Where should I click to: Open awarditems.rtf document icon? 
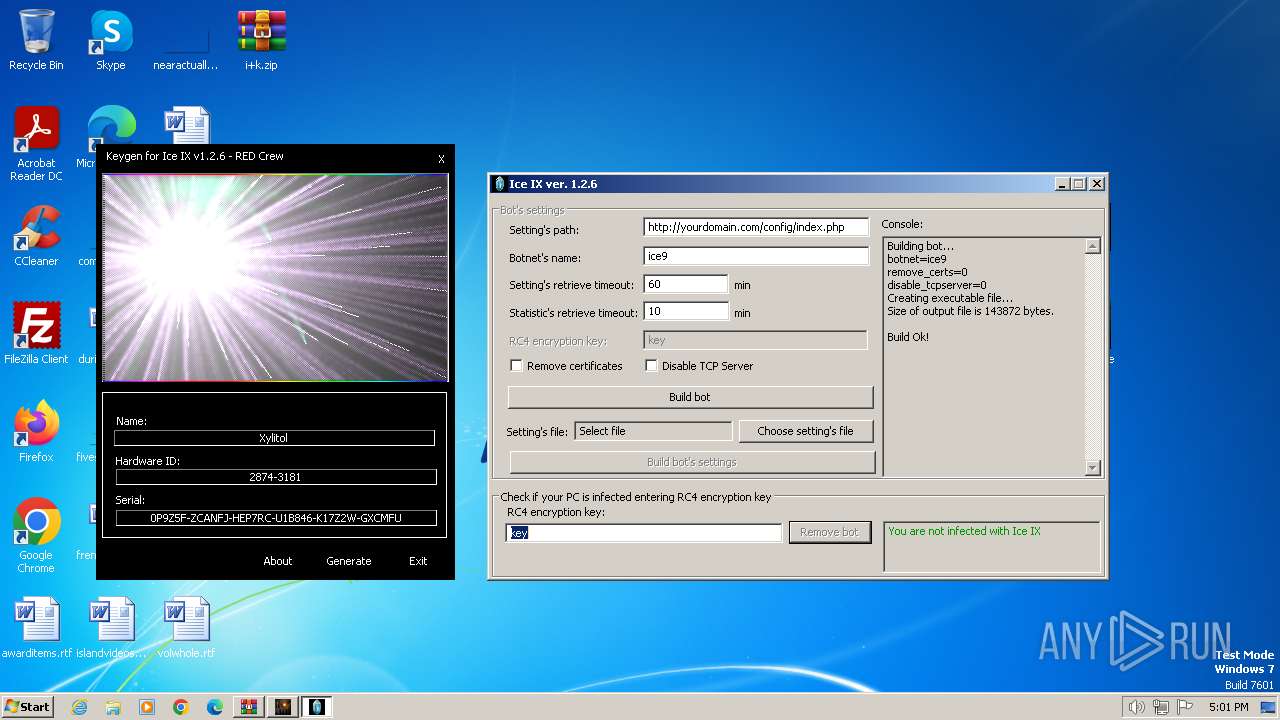(36, 628)
